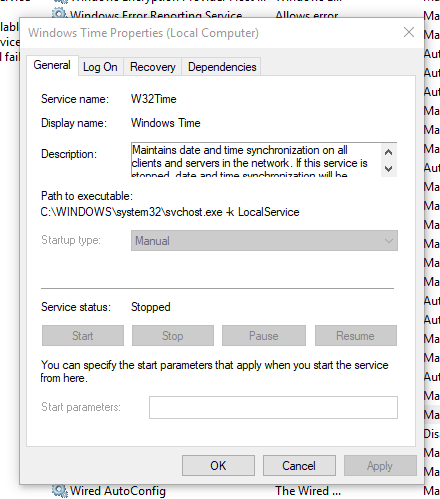440x499 pixels.
Task: Click 'The Wired ...' description cell in Services
Action: point(308,491)
